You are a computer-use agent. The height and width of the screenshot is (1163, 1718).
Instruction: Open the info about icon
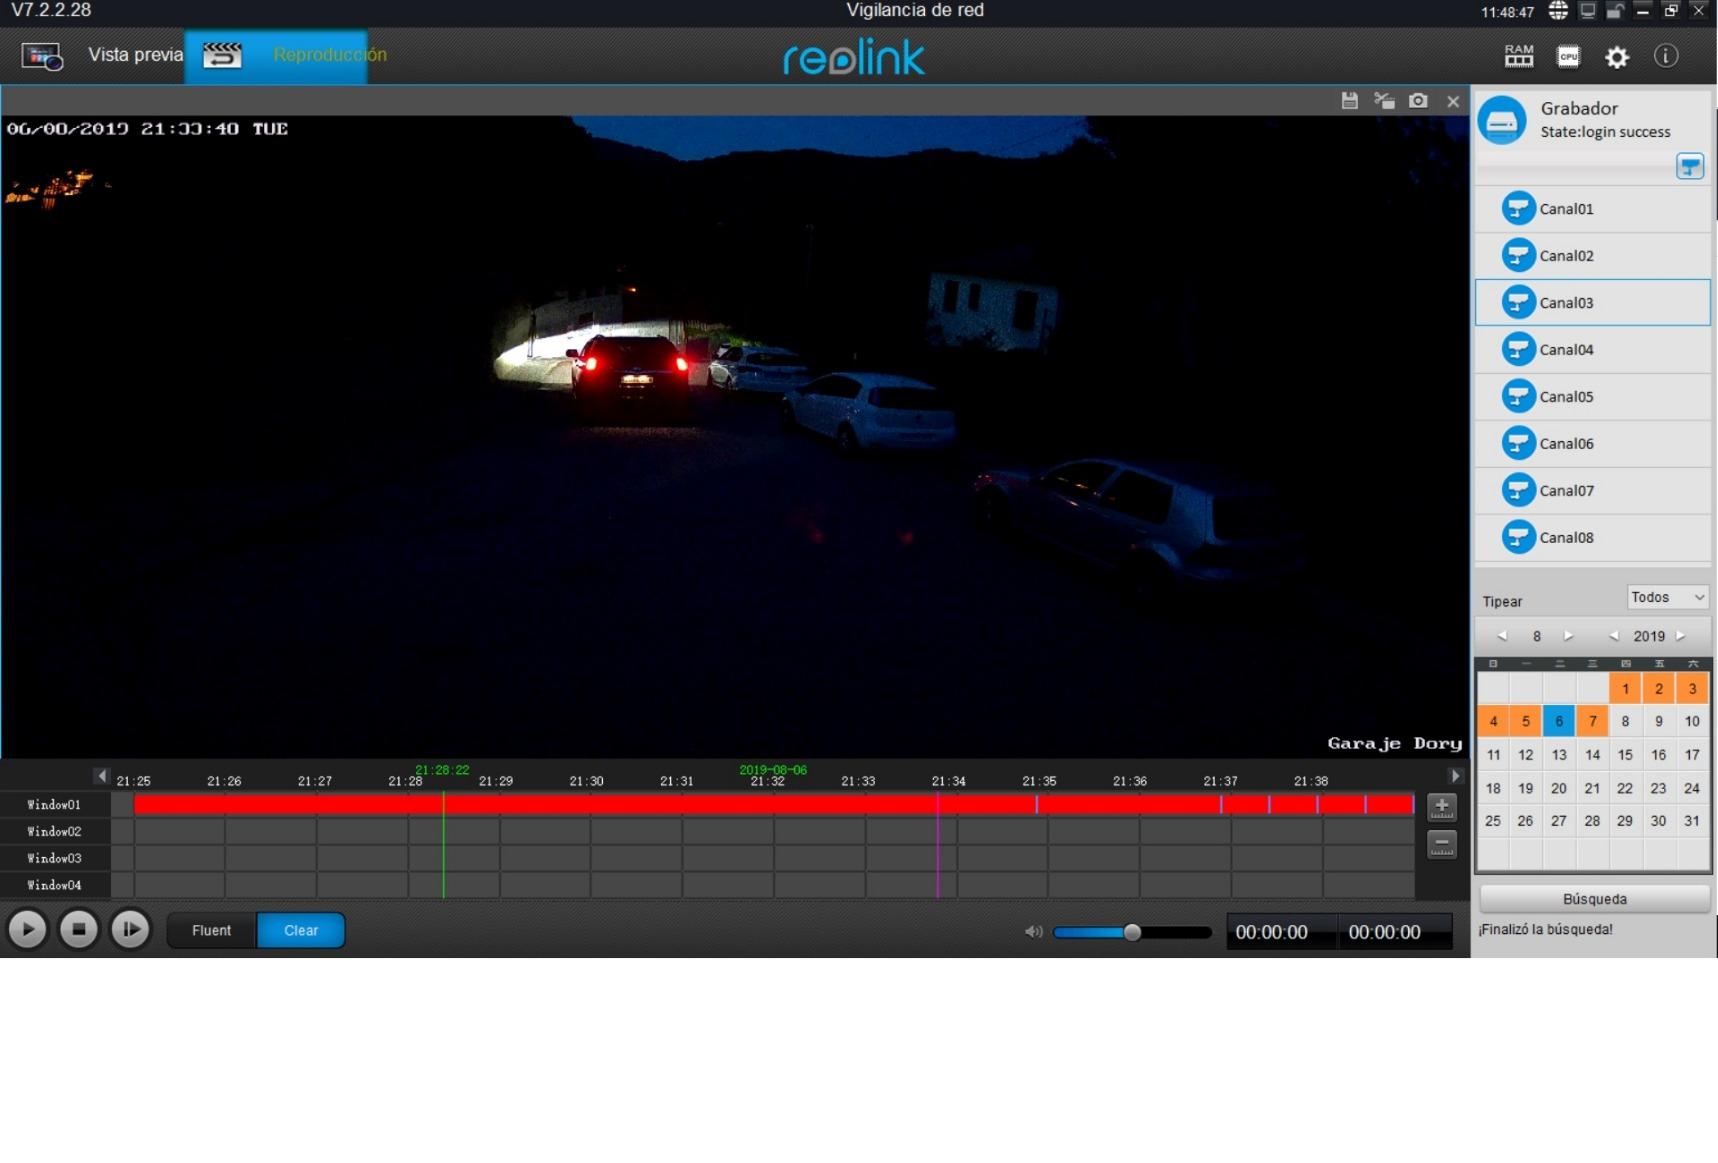pos(1665,56)
